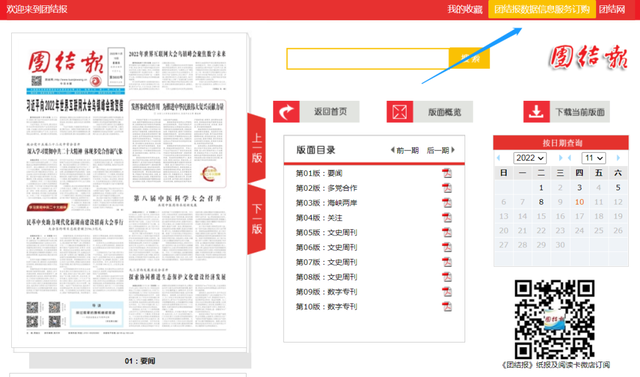640x377 pixels.
Task: Click the search input field
Action: coord(368,58)
